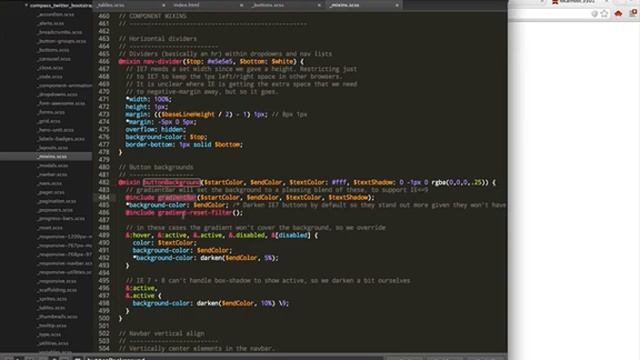Viewport: 640px width, 360px height.
Task: Open _font-awesome.scss in the sidebar
Action: (x=61, y=103)
